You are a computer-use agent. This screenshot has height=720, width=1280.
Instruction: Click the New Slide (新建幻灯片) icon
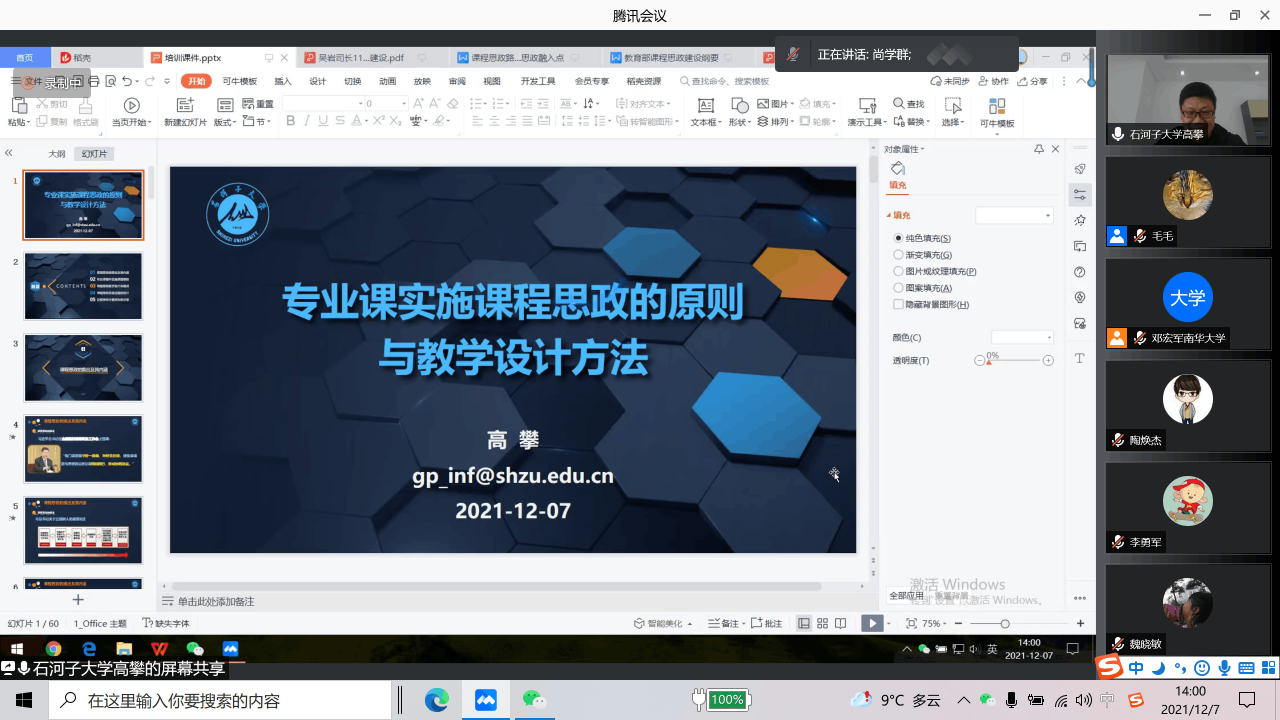184,106
